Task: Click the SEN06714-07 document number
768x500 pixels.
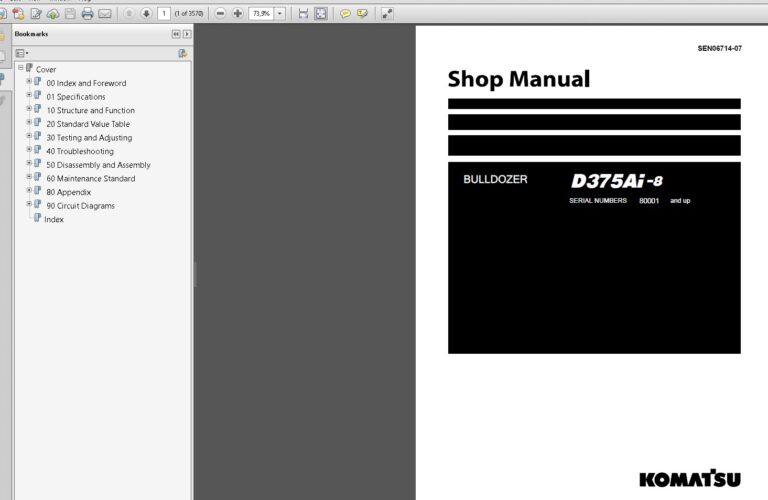Action: point(720,48)
